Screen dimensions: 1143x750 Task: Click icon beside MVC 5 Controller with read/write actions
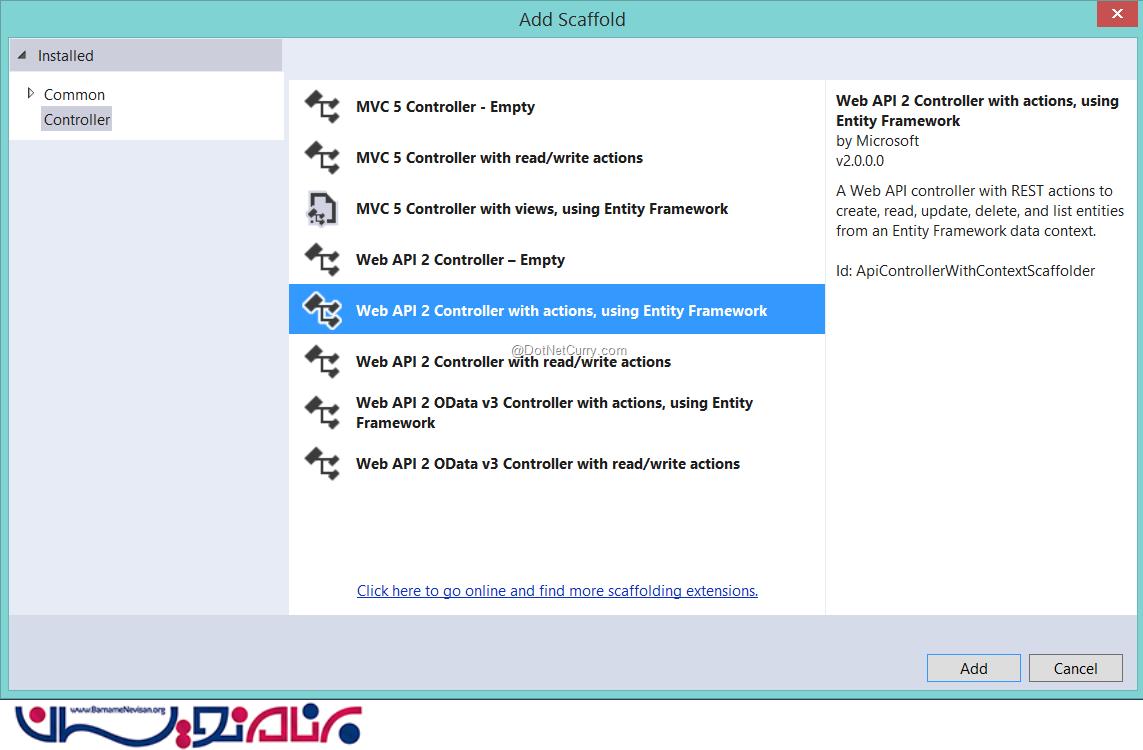pos(322,157)
